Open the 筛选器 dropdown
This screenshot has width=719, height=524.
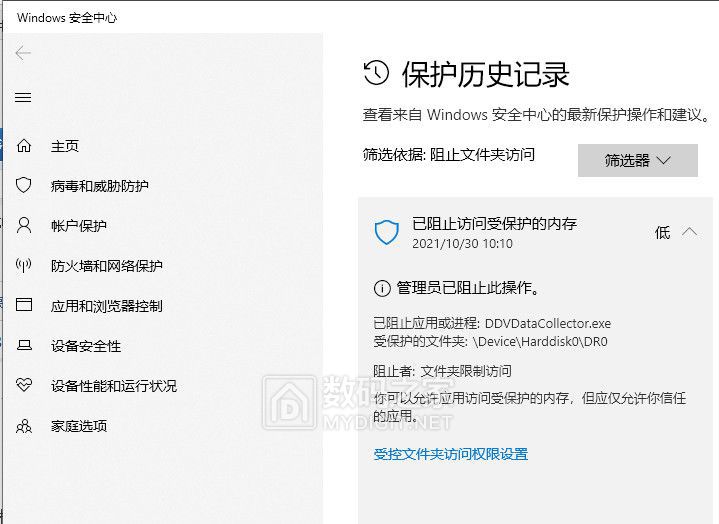click(x=637, y=160)
